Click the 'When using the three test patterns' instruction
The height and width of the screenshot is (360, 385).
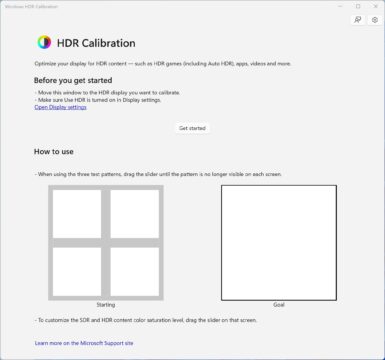[x=158, y=174]
